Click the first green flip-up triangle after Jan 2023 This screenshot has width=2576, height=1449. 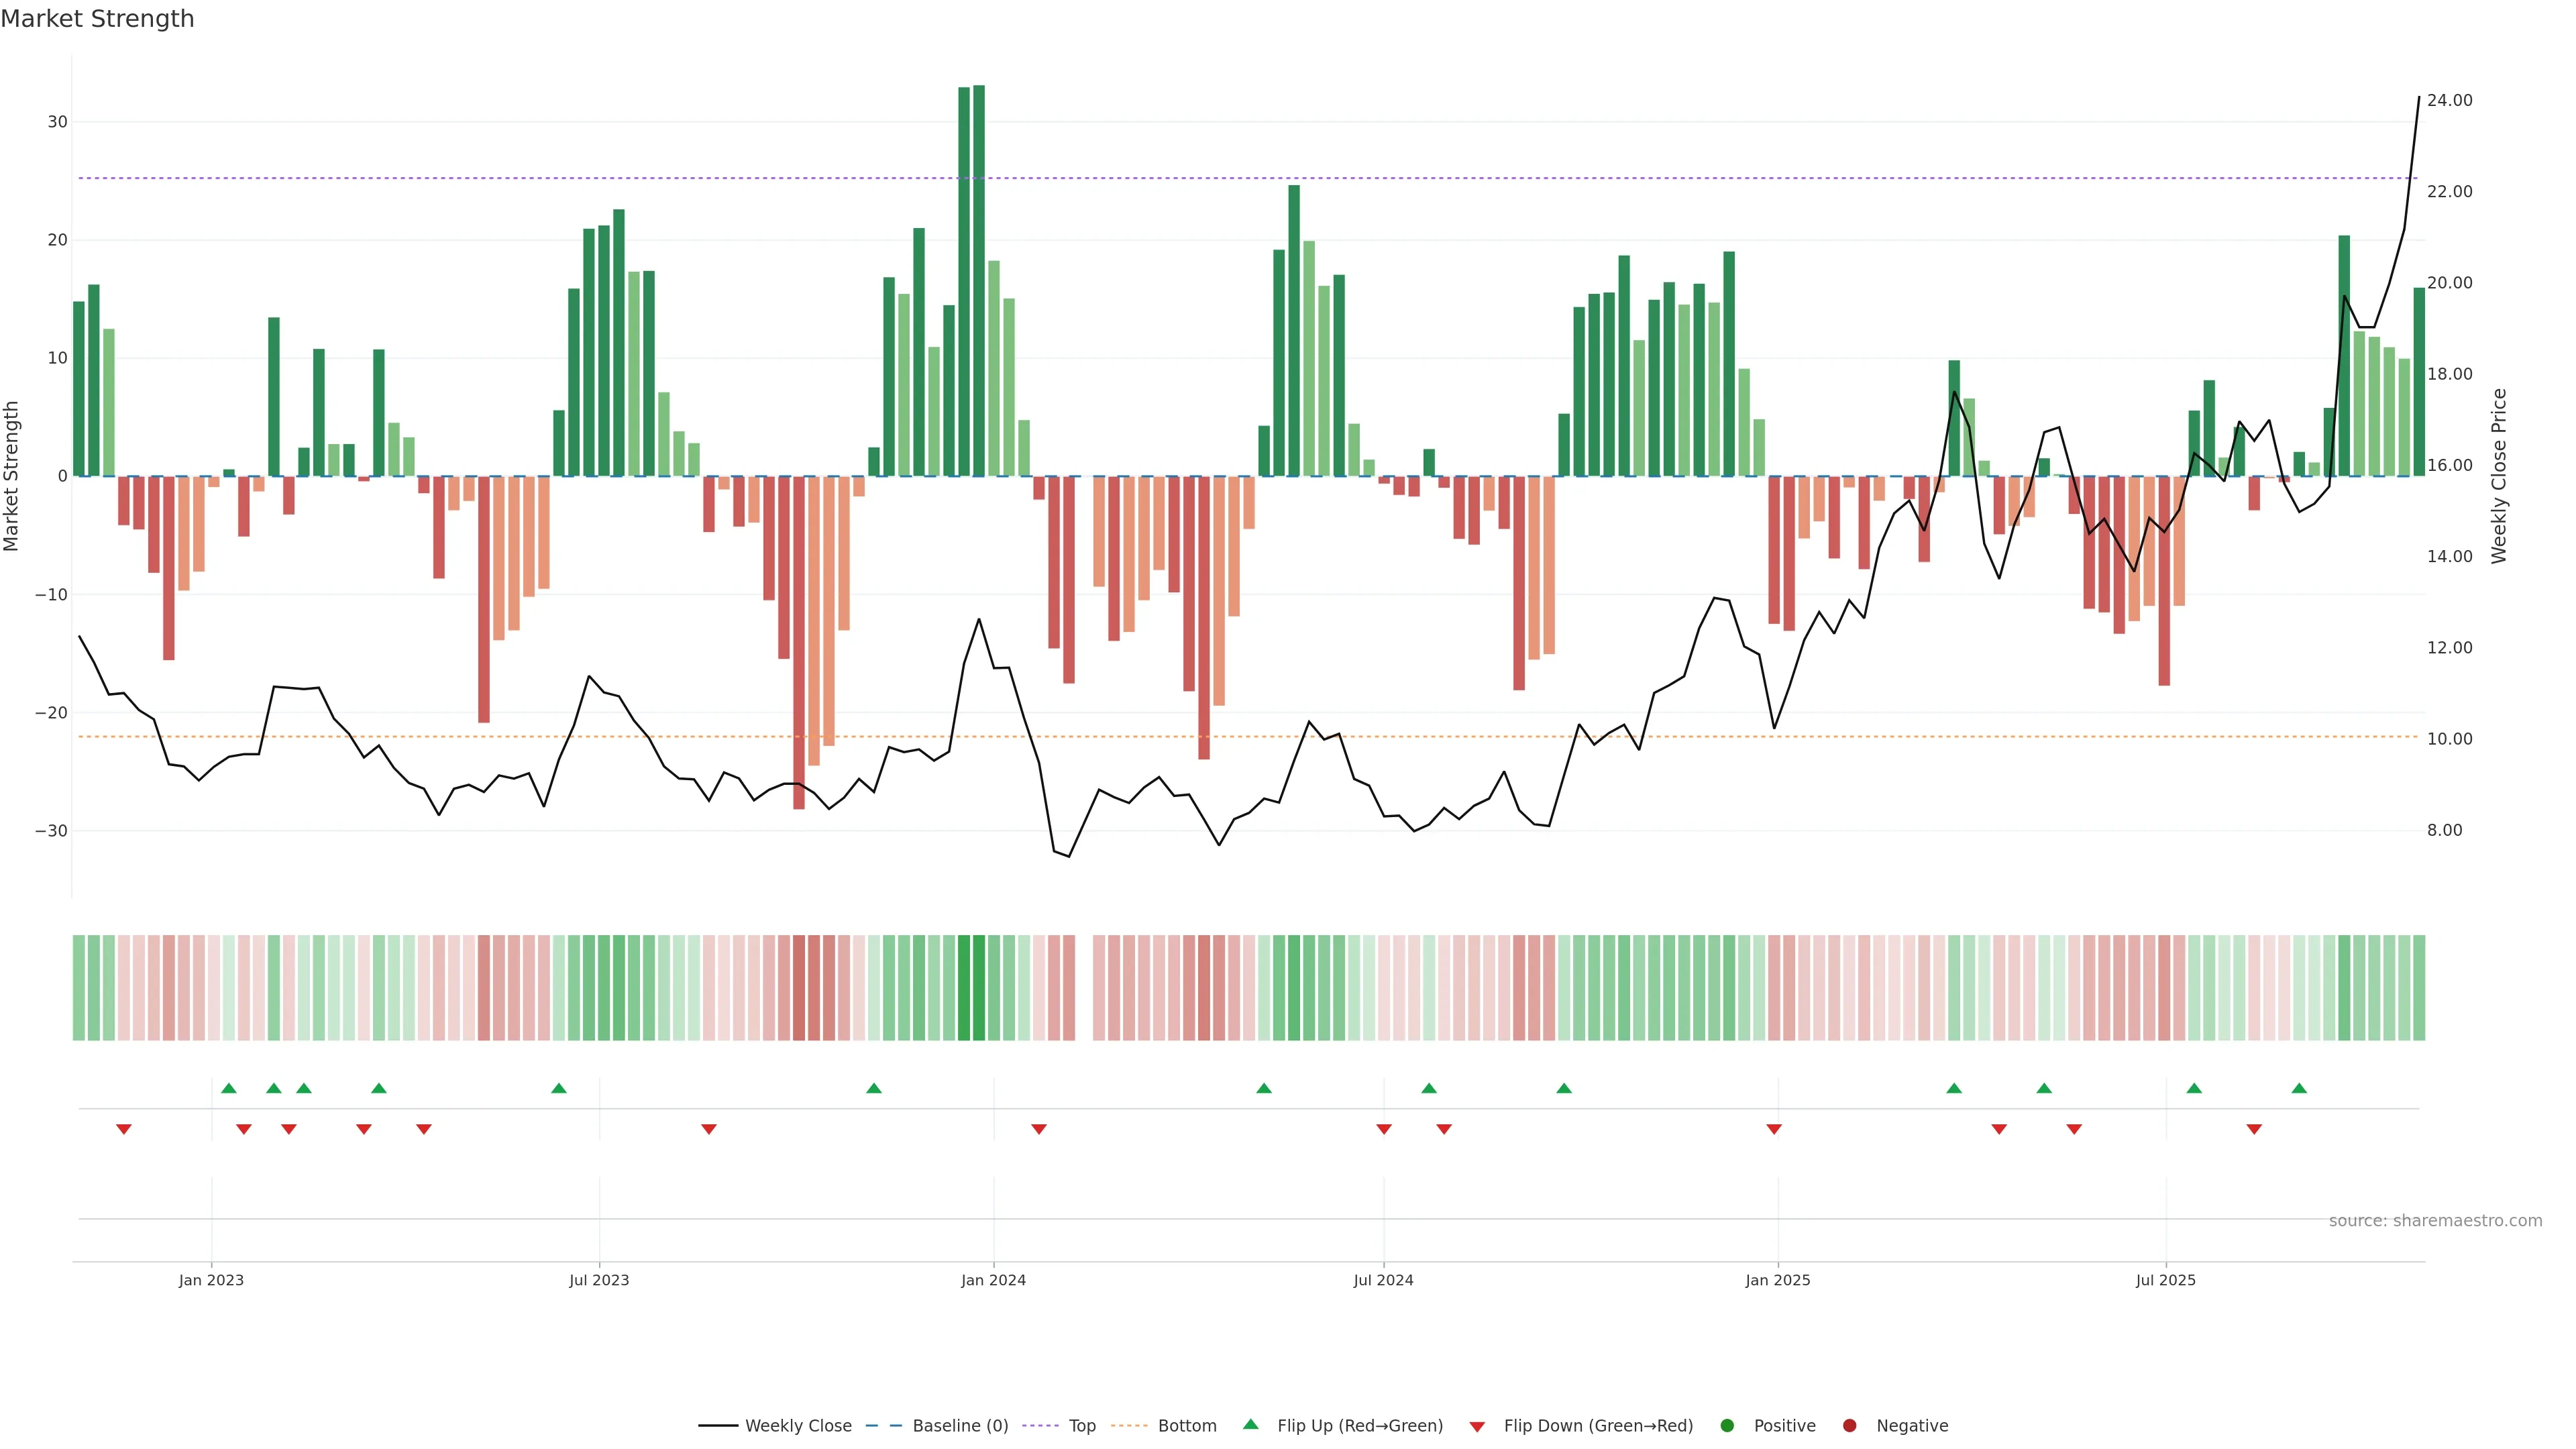[229, 1088]
